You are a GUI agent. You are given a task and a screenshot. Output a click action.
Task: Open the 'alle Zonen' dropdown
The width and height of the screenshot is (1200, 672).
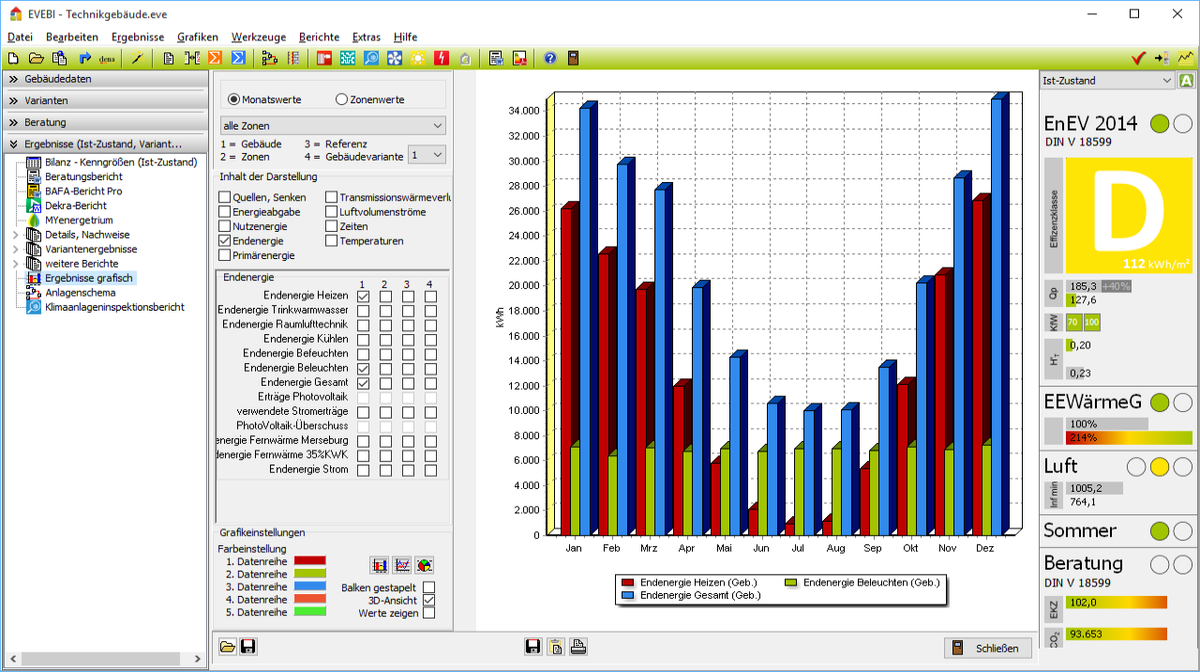pos(333,126)
